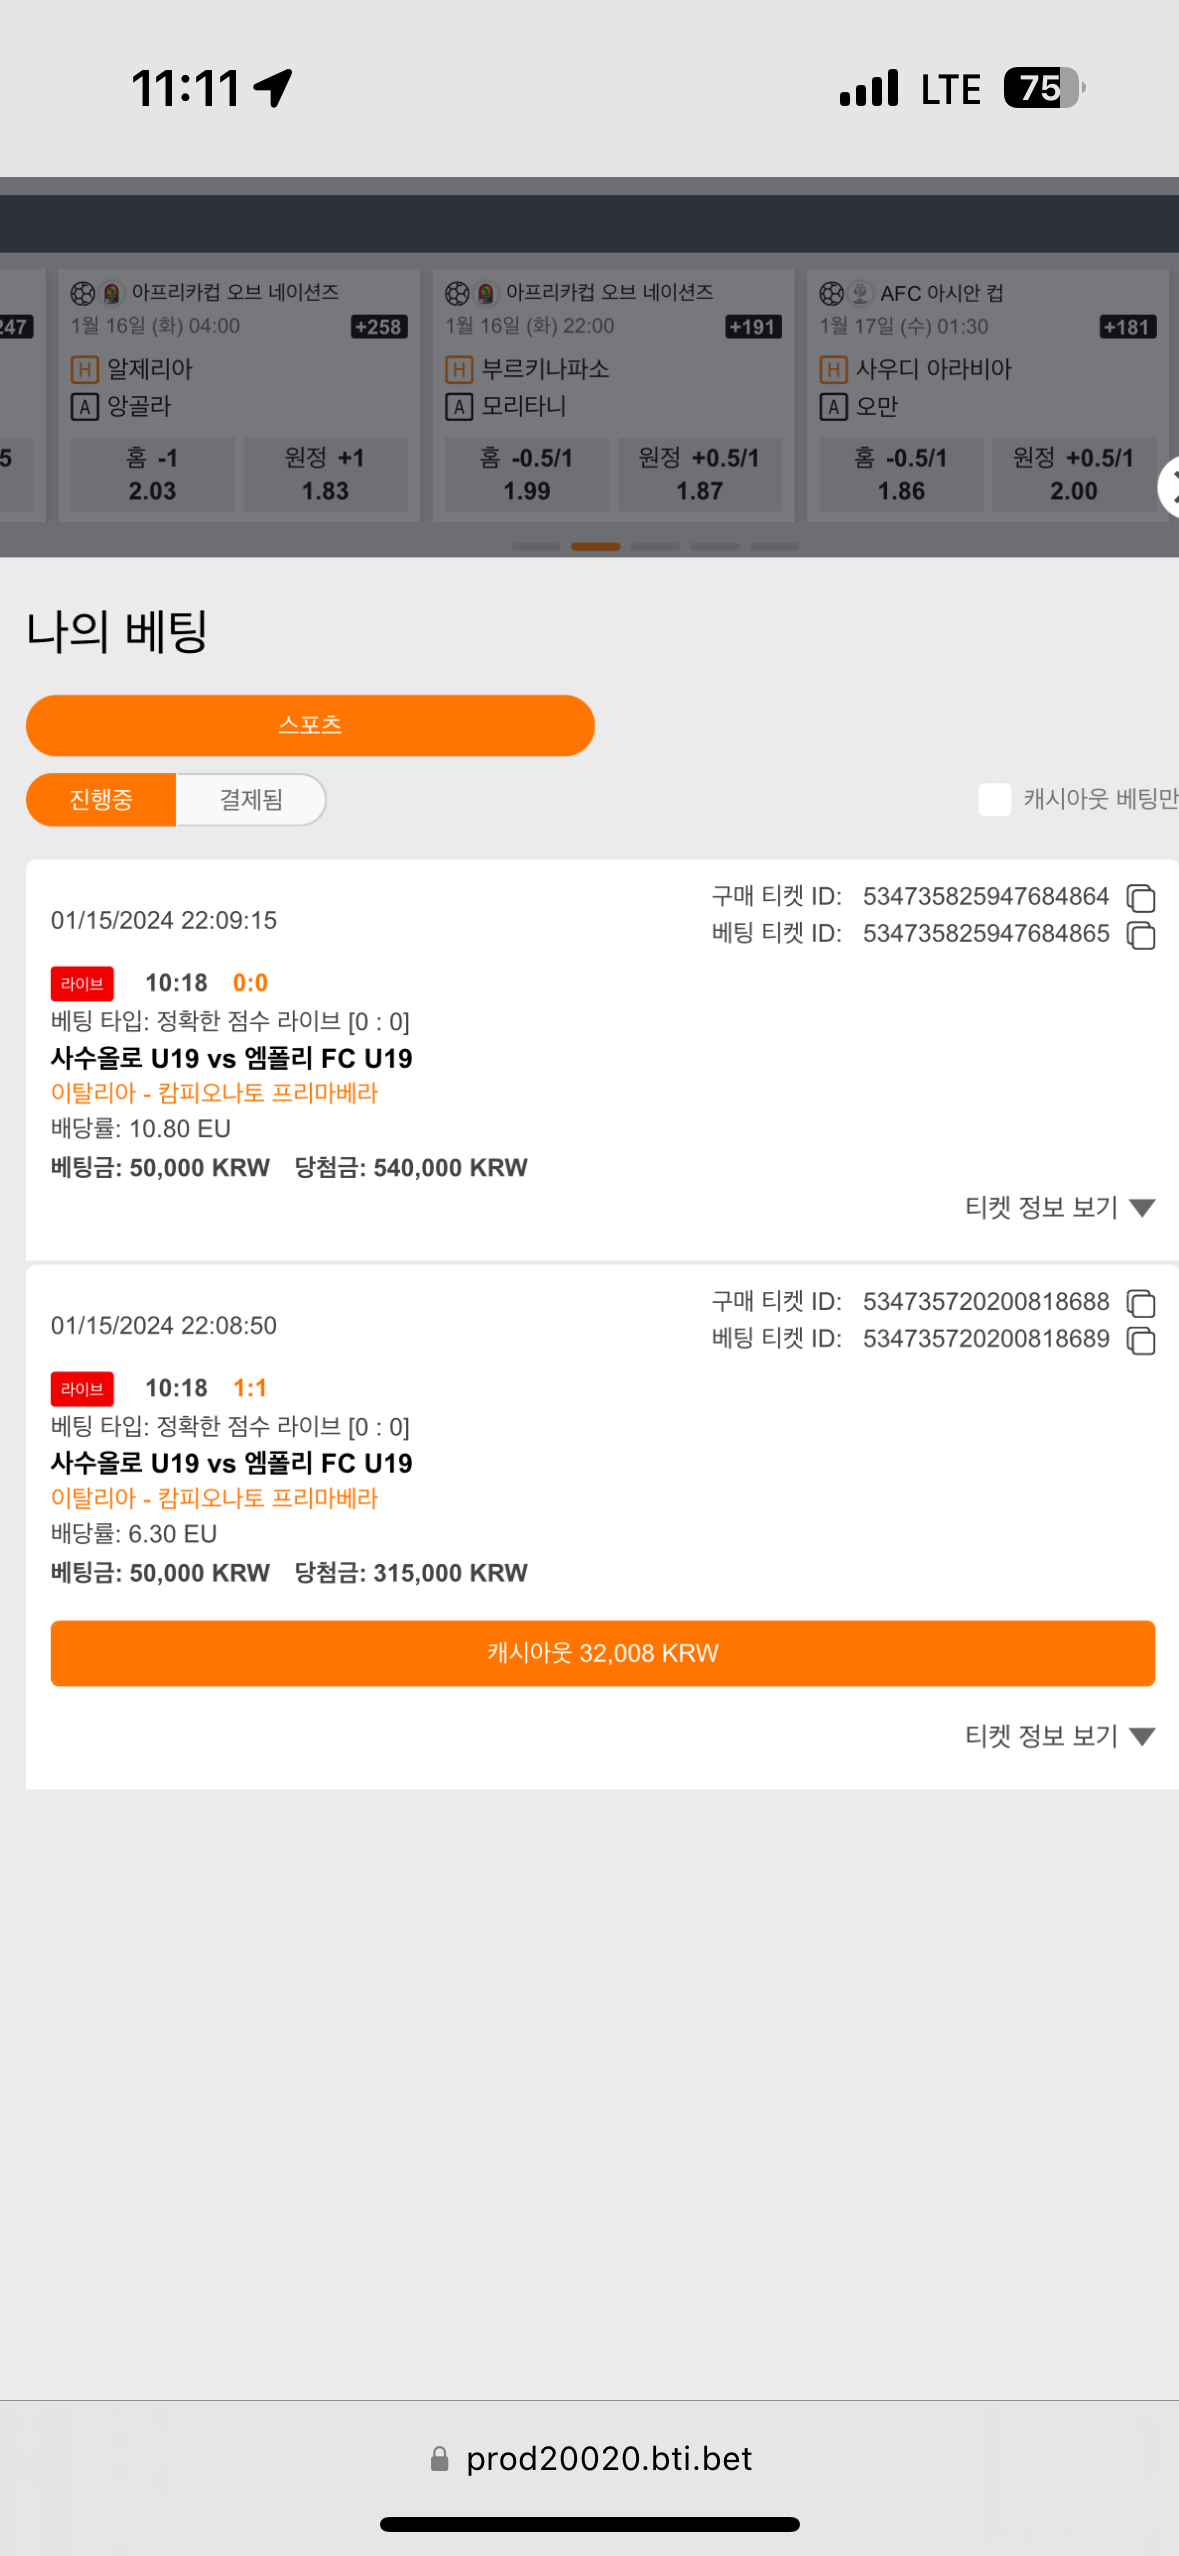Copy betting ticket ID ending 684865
1179x2556 pixels.
pyautogui.click(x=1140, y=935)
